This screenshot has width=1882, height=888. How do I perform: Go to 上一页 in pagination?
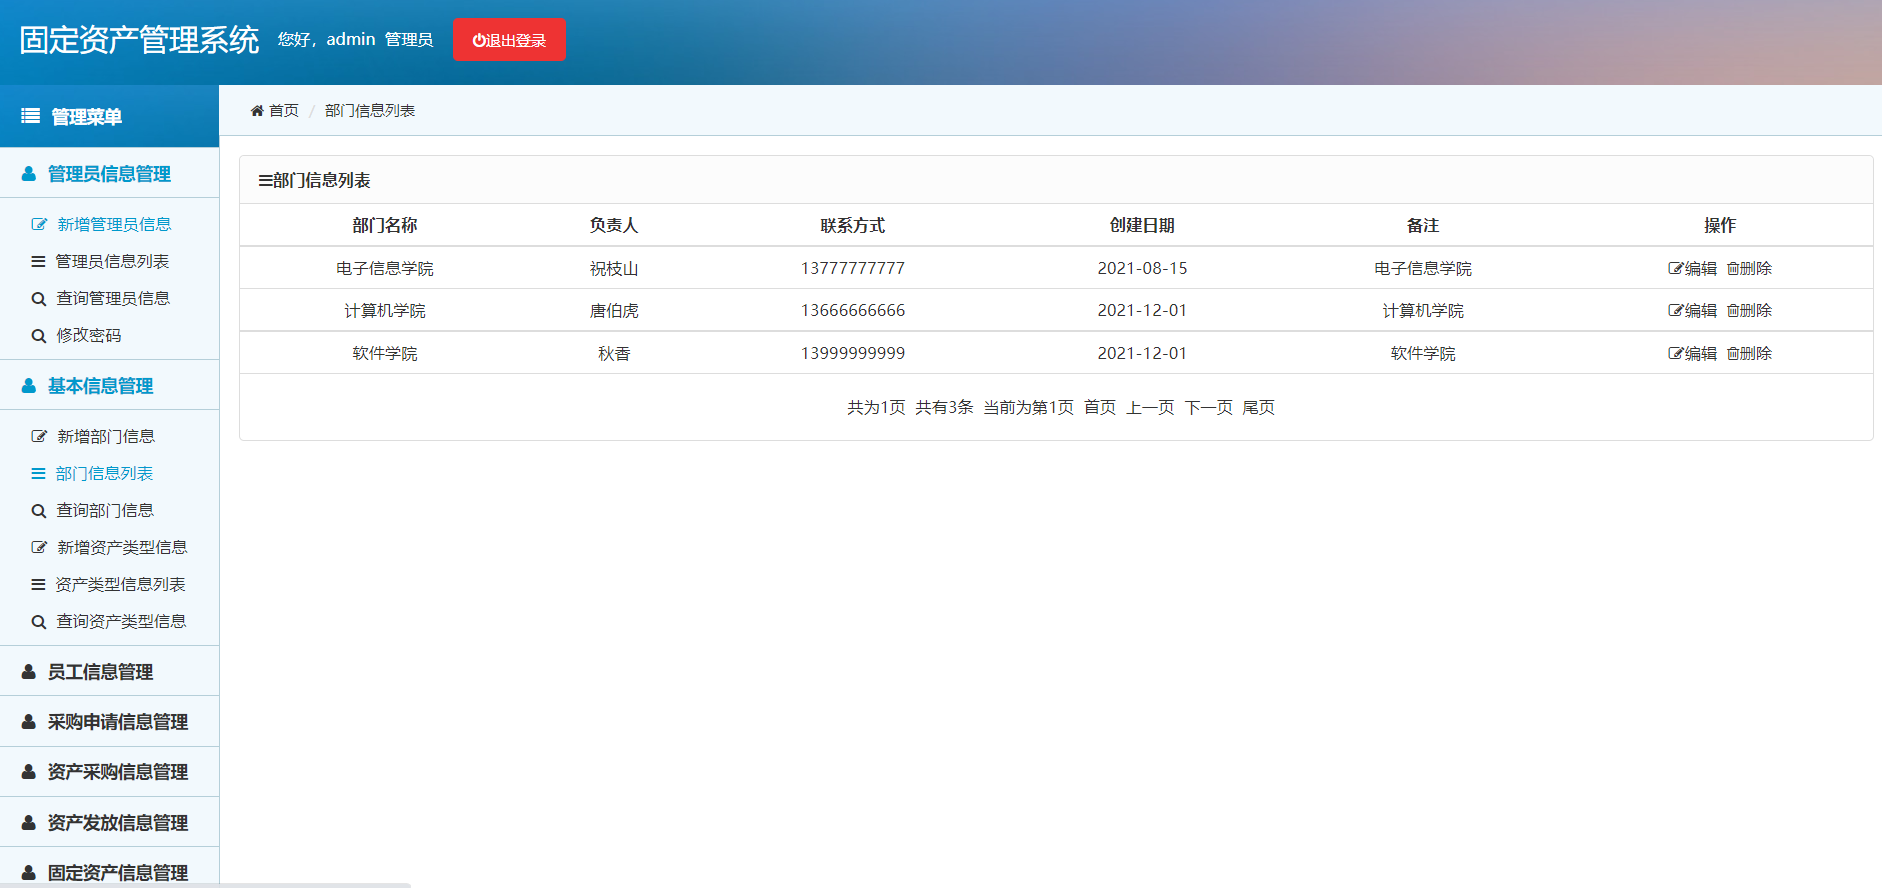click(x=1150, y=407)
